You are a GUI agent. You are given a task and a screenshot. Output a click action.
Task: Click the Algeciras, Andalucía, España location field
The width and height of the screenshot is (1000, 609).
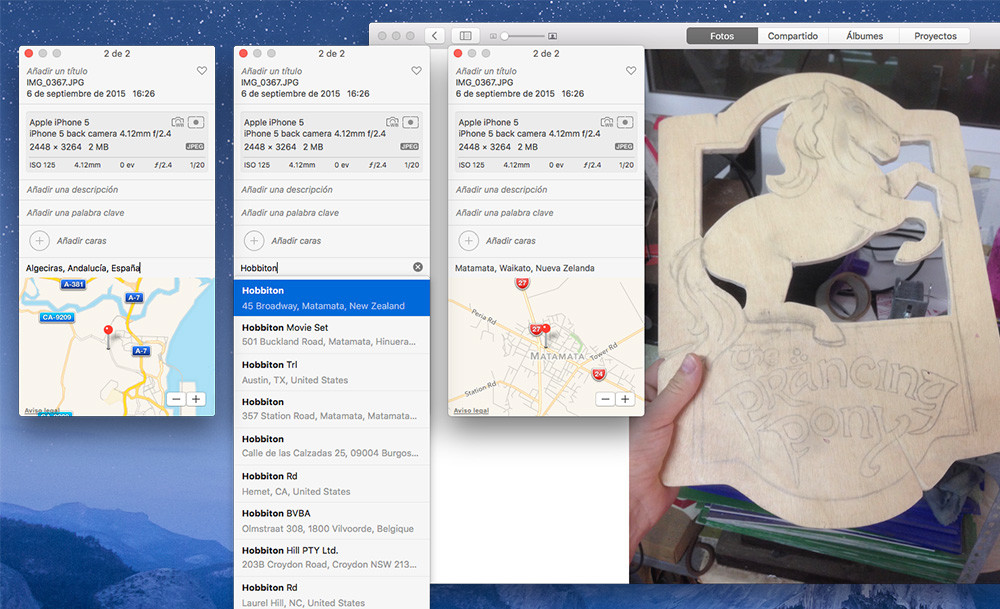pos(117,268)
